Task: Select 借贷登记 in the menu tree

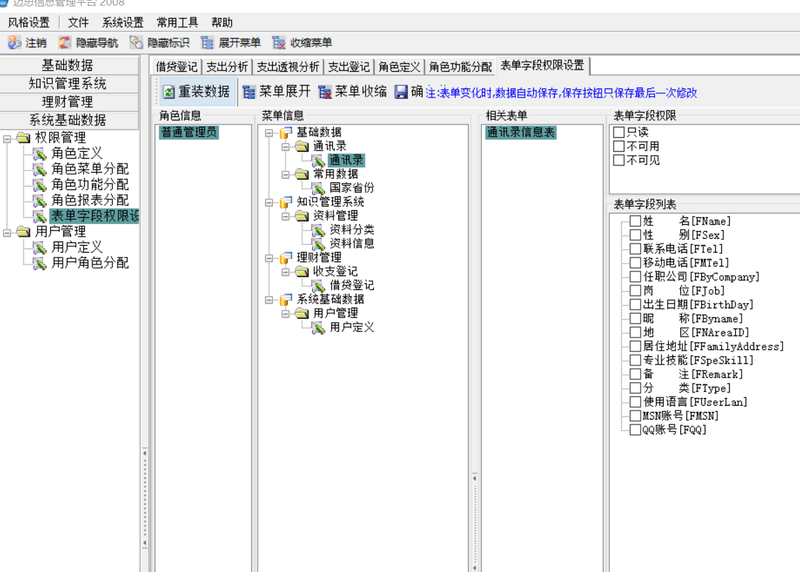Action: 351,285
